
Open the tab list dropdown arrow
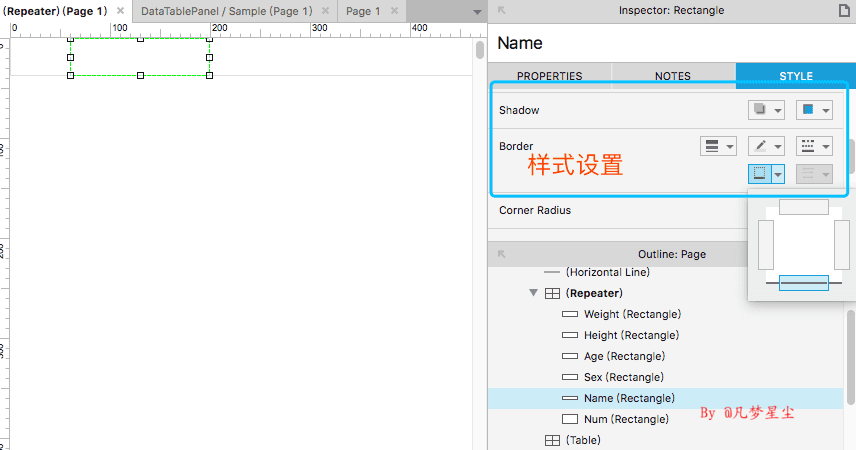477,12
